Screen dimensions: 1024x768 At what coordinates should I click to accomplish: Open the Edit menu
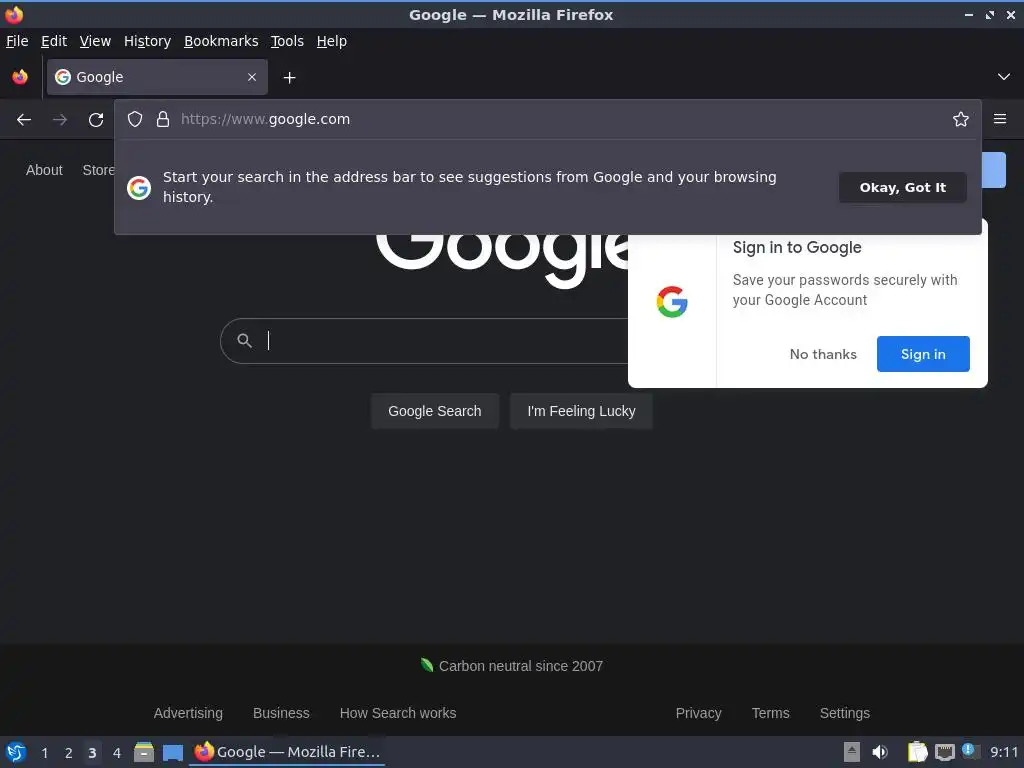click(x=54, y=41)
